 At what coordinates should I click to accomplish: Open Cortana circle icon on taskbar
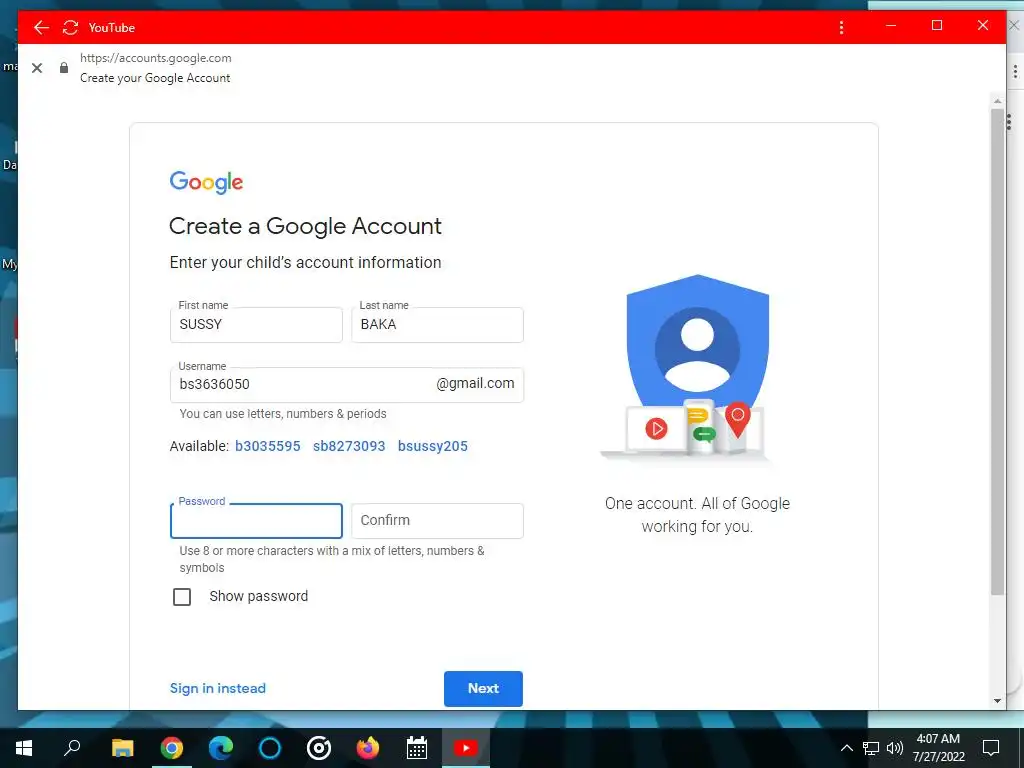click(270, 748)
